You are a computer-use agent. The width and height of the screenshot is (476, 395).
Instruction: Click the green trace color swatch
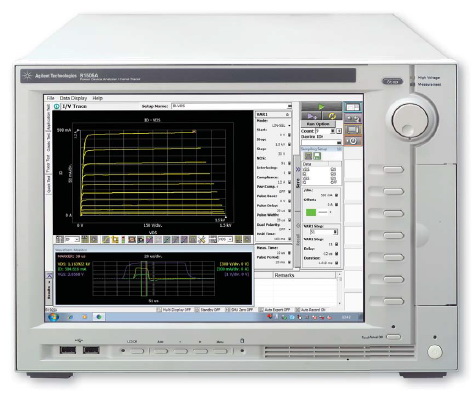pyautogui.click(x=311, y=212)
